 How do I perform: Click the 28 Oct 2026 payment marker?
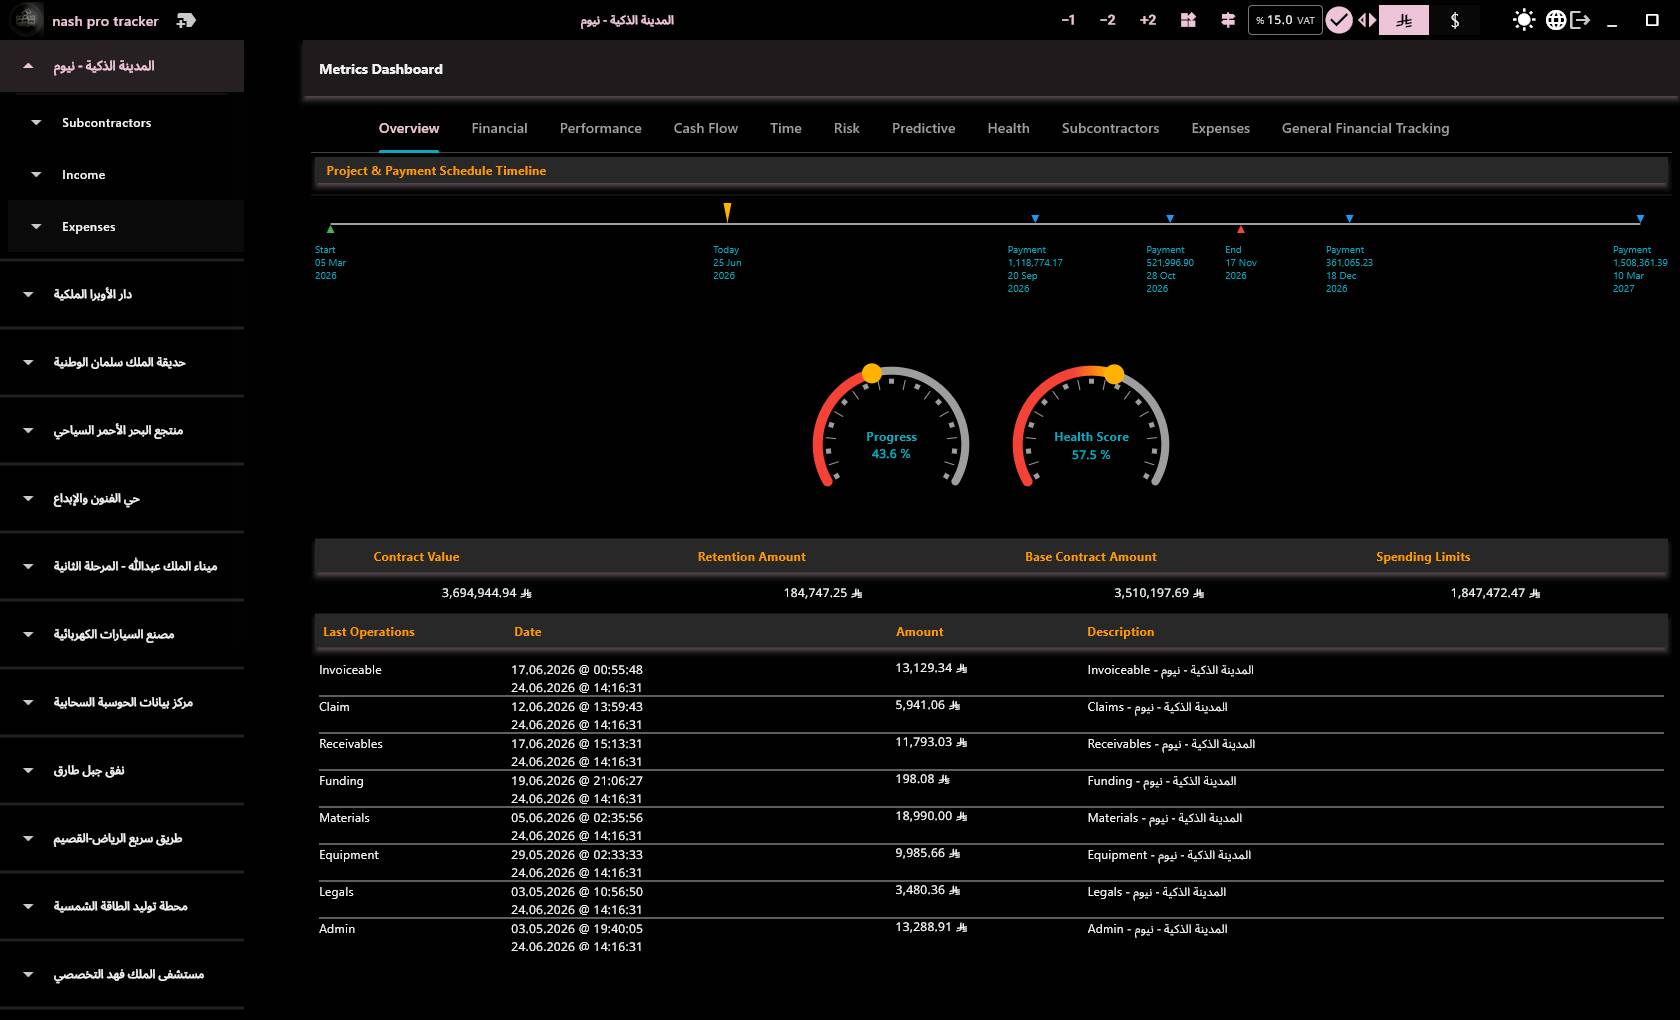point(1170,218)
